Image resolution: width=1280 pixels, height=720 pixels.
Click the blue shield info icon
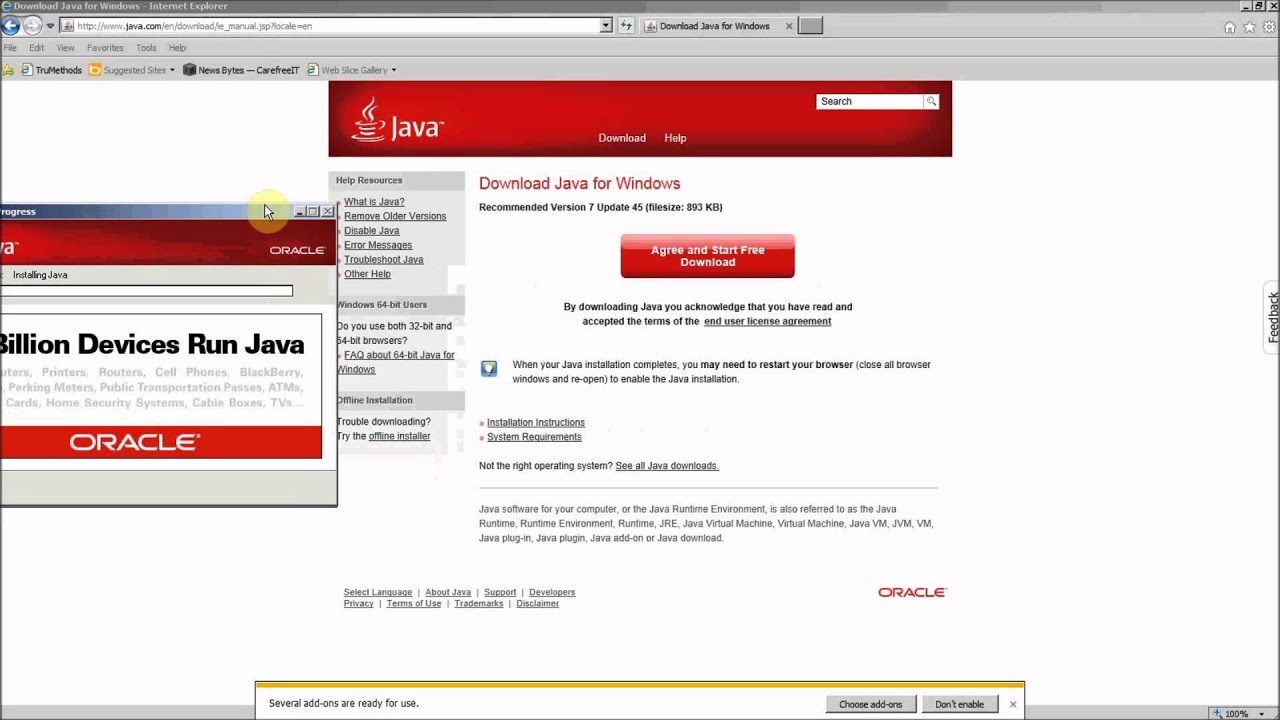[489, 369]
